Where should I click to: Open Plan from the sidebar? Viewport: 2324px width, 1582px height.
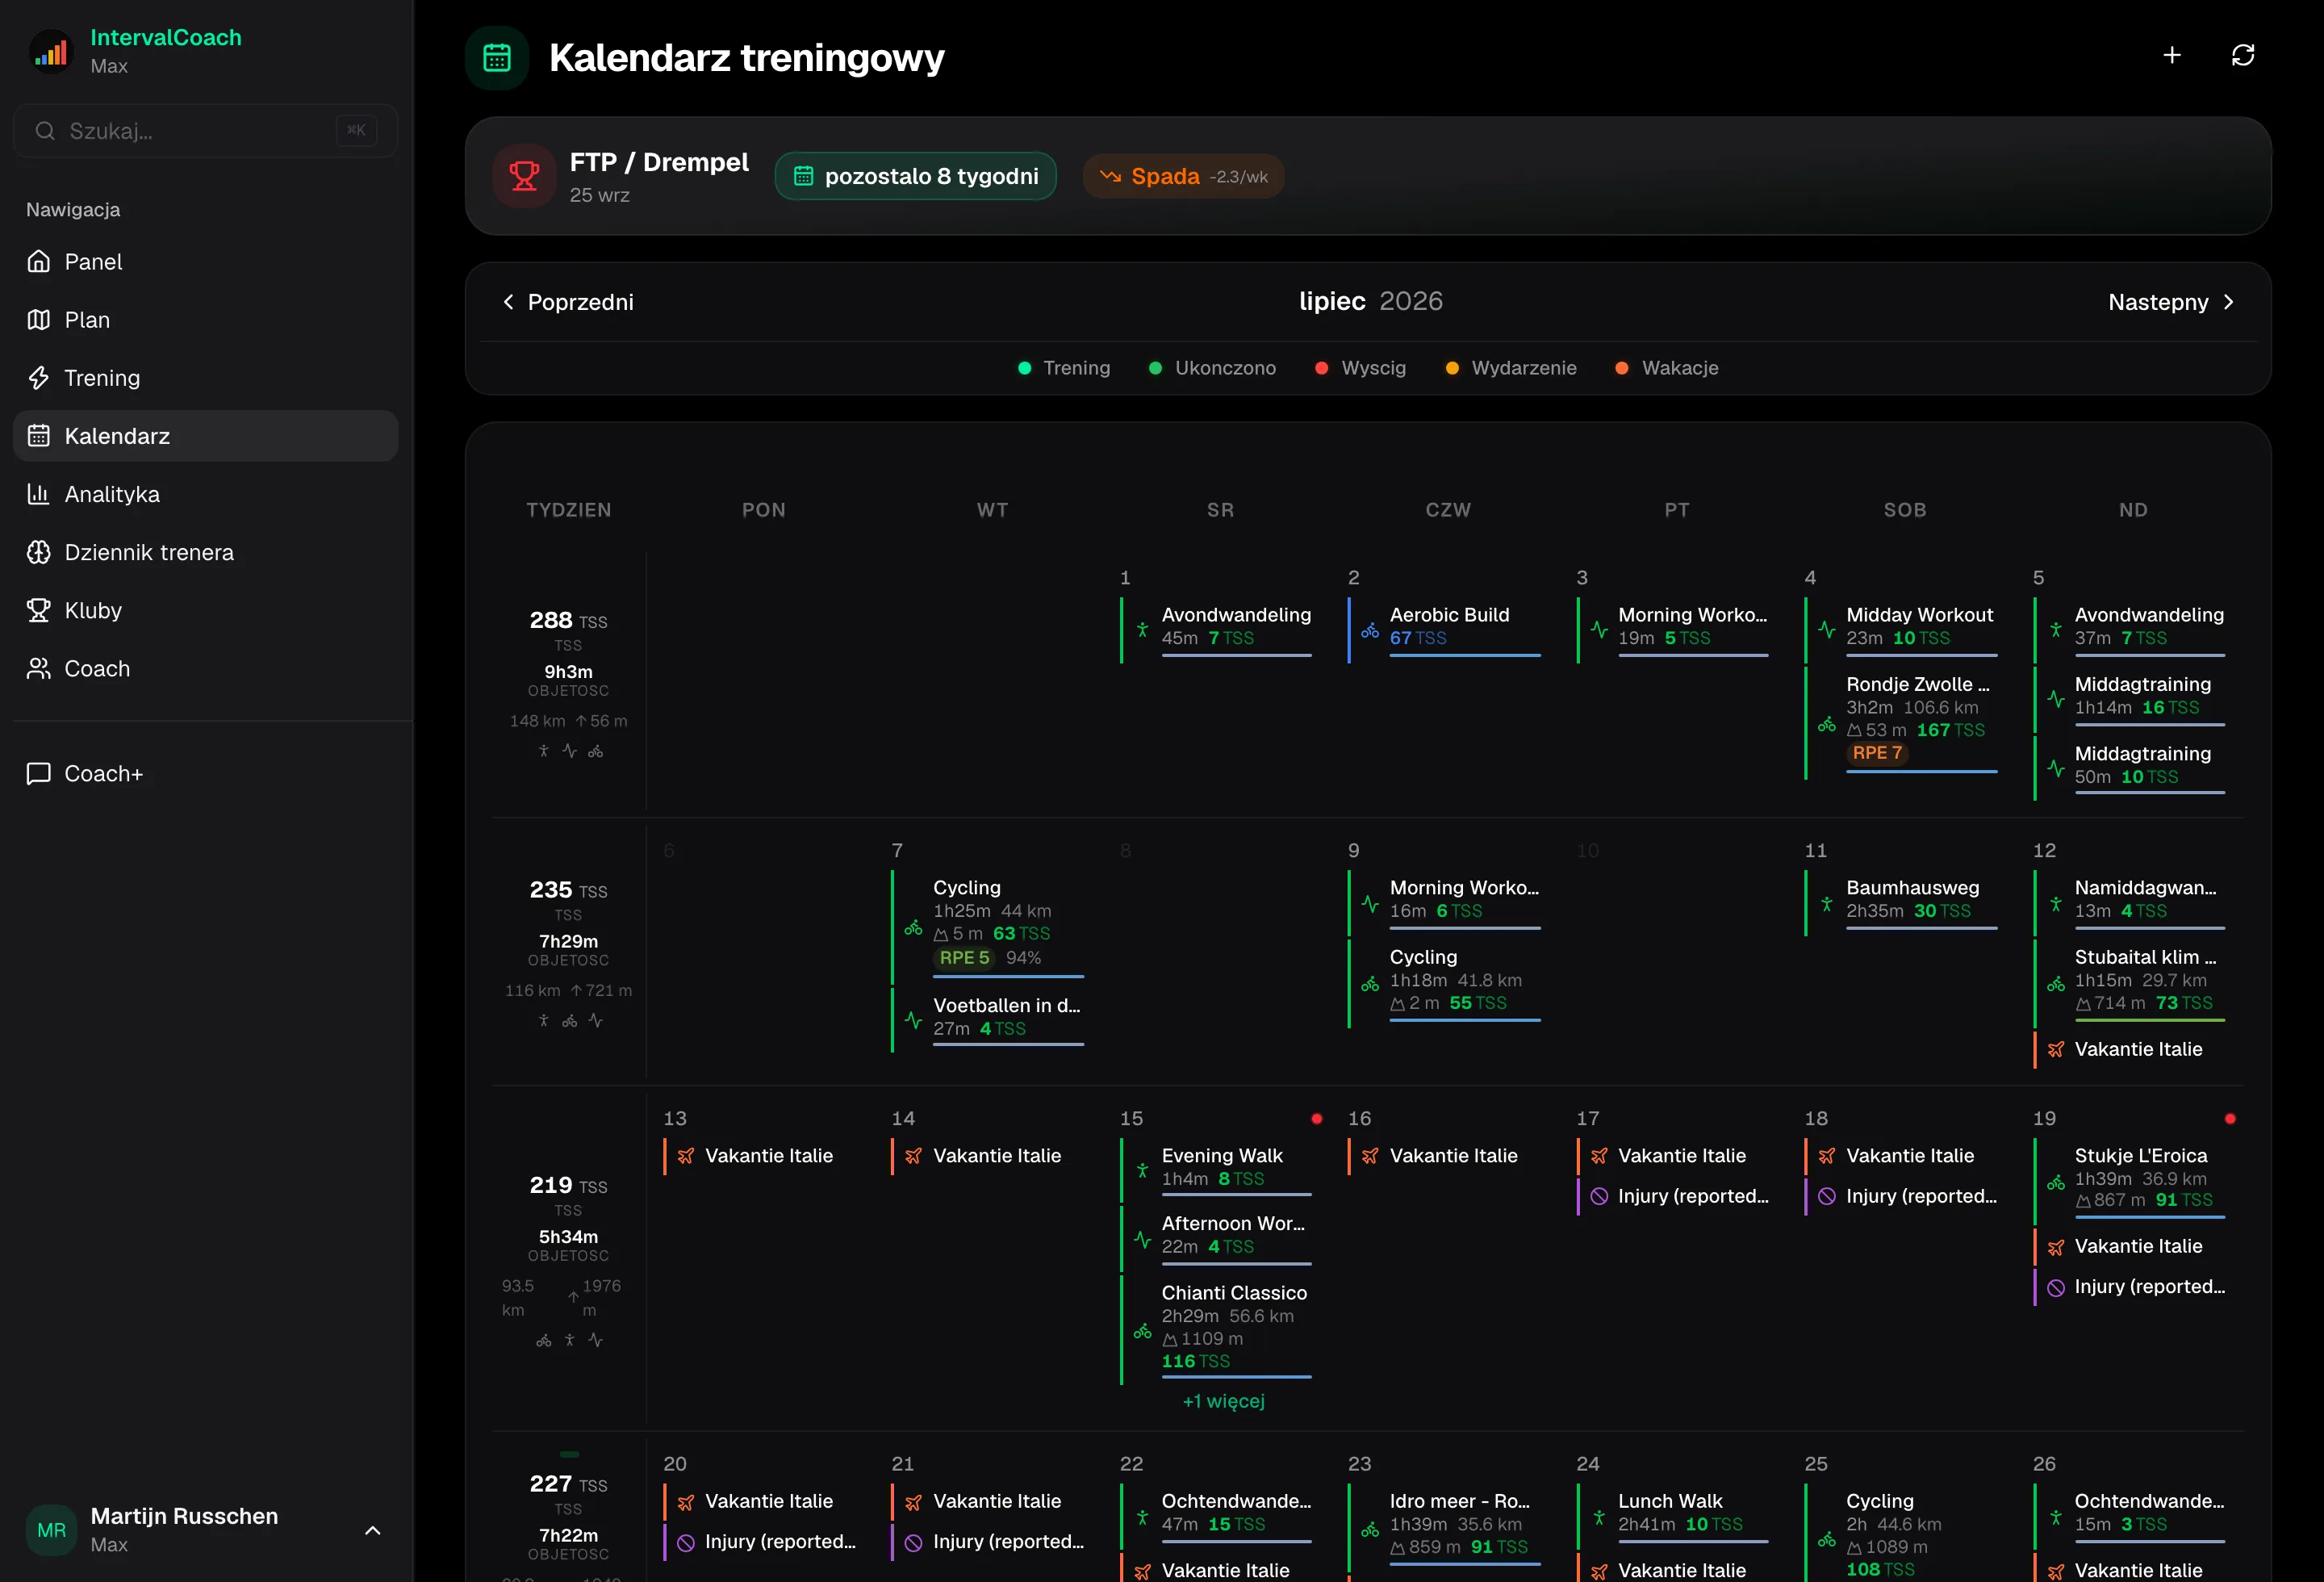coord(205,320)
